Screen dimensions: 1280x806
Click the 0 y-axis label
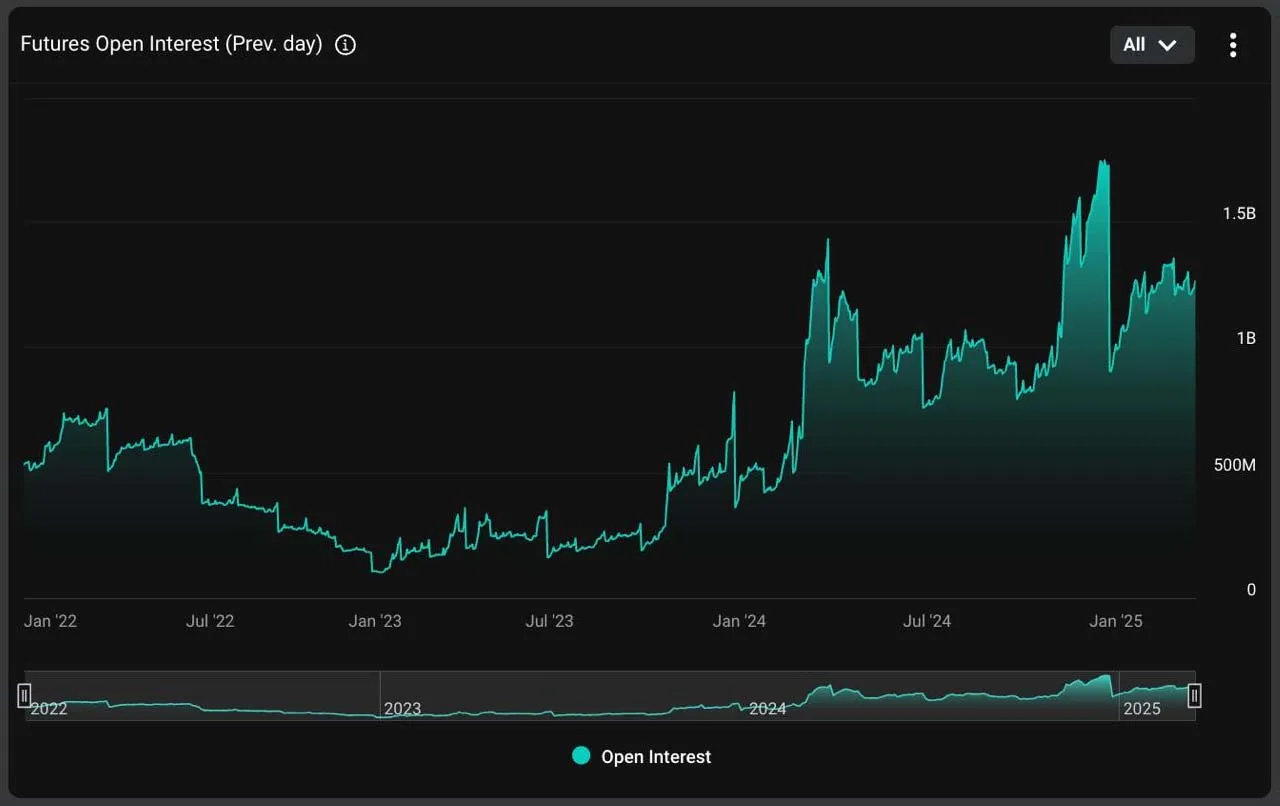(x=1251, y=589)
